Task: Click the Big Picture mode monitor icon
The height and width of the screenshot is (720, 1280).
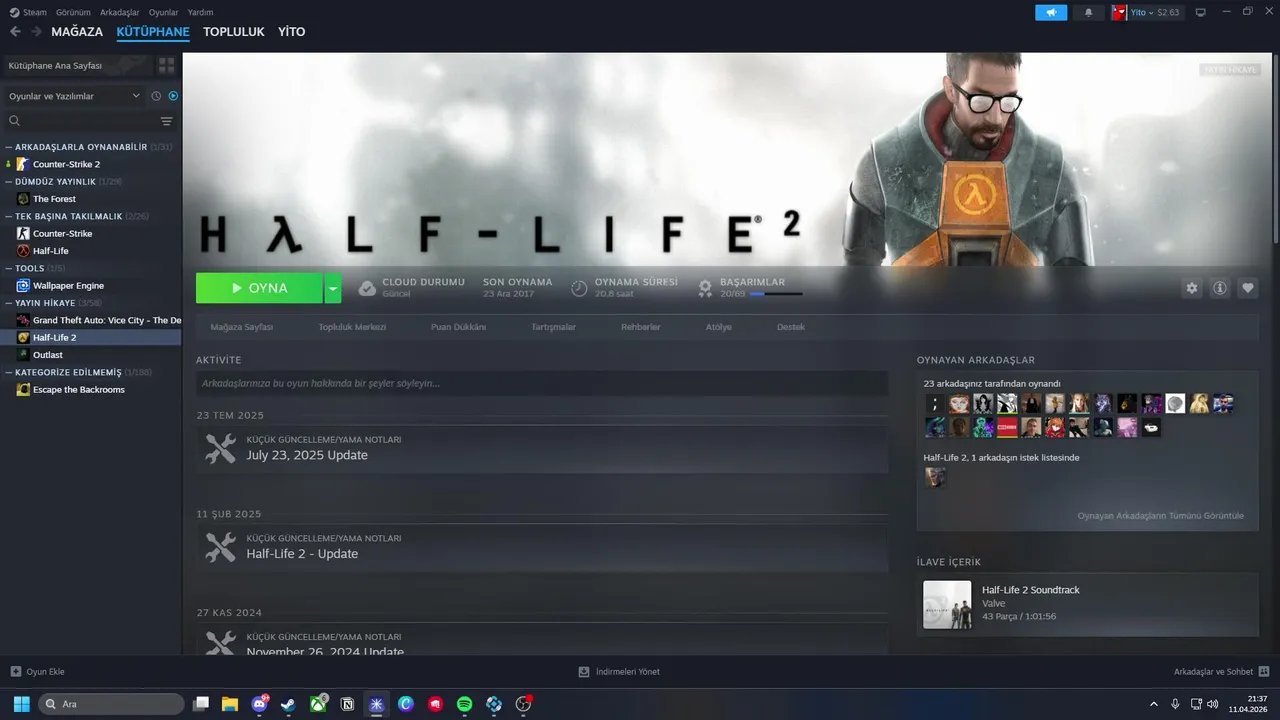Action: click(1201, 12)
